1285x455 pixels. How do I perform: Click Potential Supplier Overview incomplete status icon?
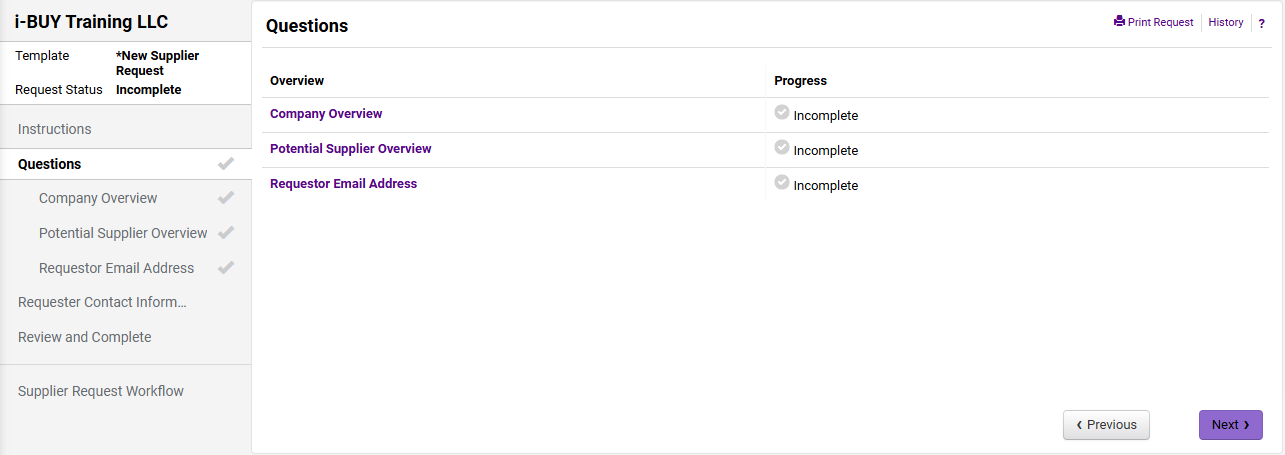782,148
